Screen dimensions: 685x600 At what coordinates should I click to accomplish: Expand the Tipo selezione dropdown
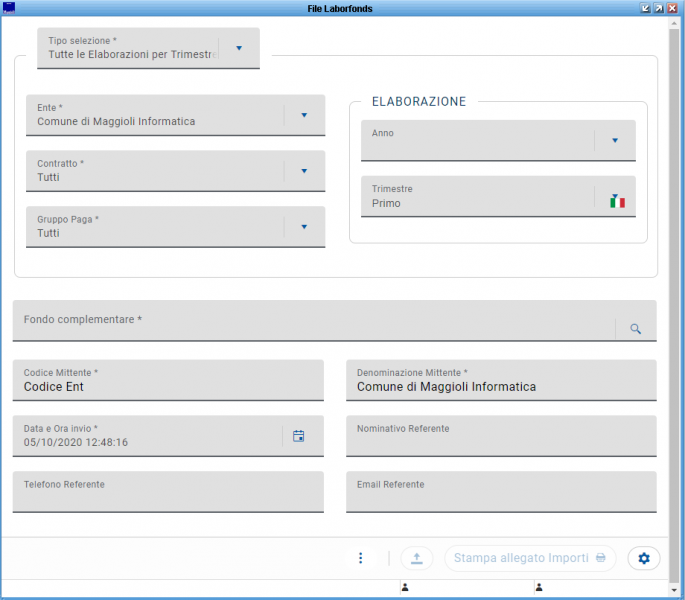[x=239, y=48]
